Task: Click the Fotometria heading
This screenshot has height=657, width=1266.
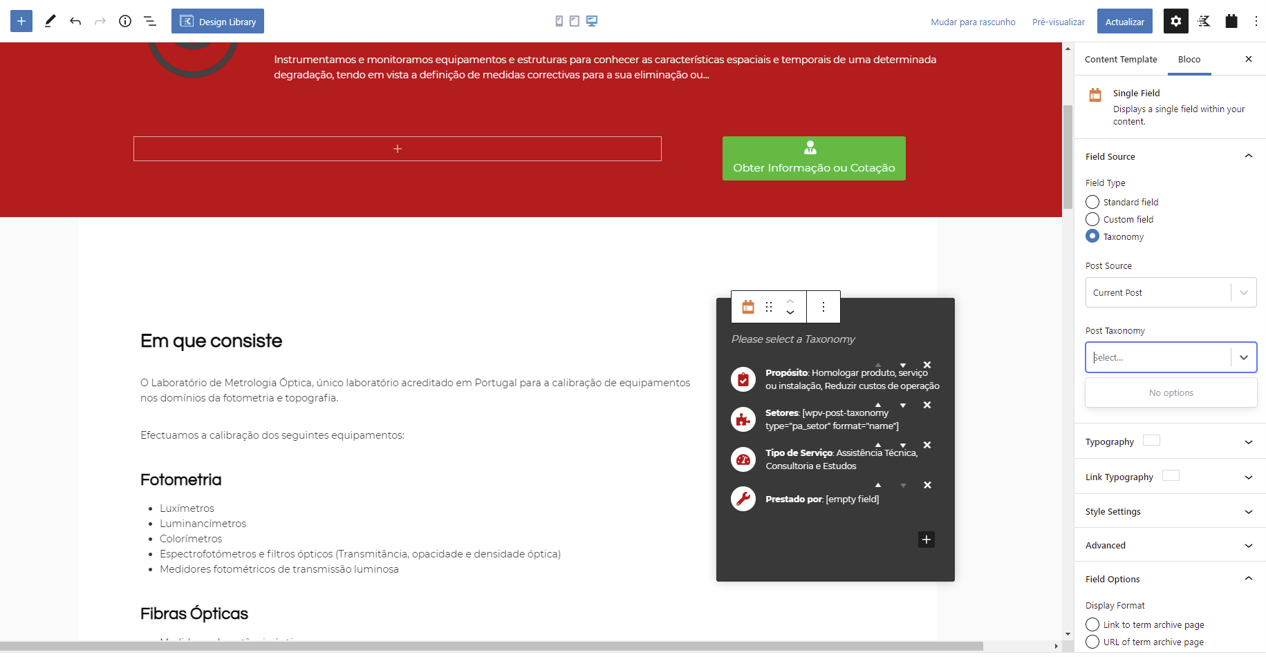Action: pos(181,480)
